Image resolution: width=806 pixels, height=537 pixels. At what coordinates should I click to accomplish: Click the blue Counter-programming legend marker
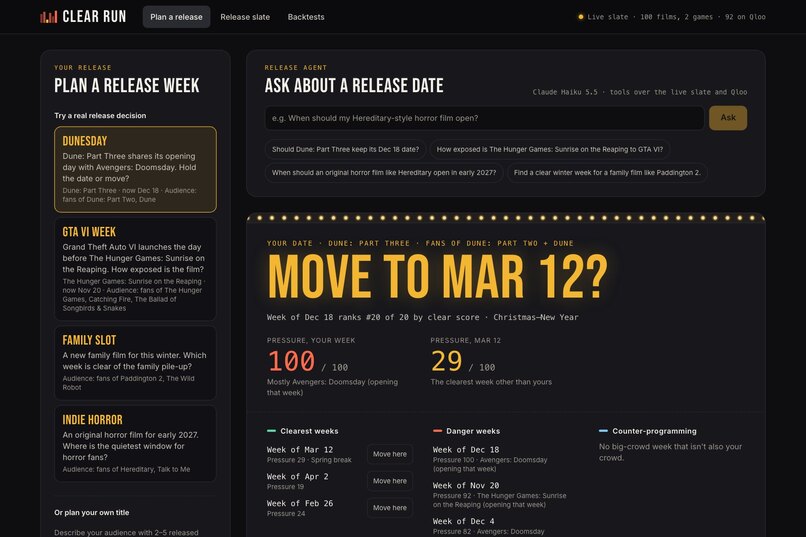pos(603,431)
